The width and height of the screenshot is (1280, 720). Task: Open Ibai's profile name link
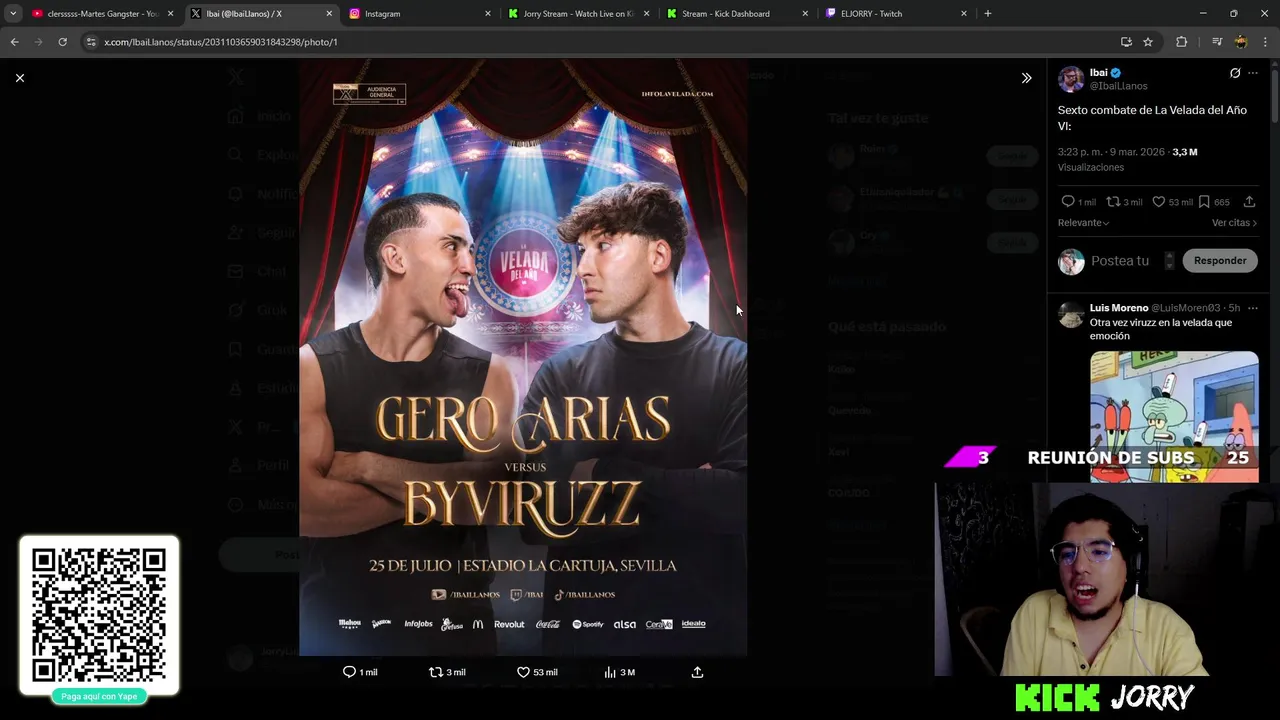coord(1098,73)
